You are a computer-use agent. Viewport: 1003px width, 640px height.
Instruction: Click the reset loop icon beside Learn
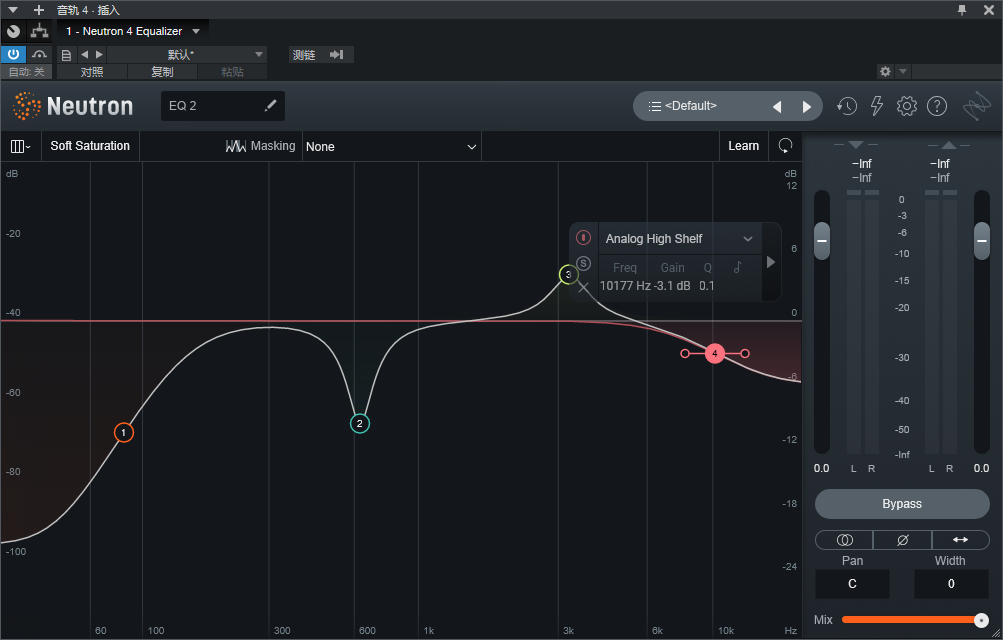pos(785,146)
